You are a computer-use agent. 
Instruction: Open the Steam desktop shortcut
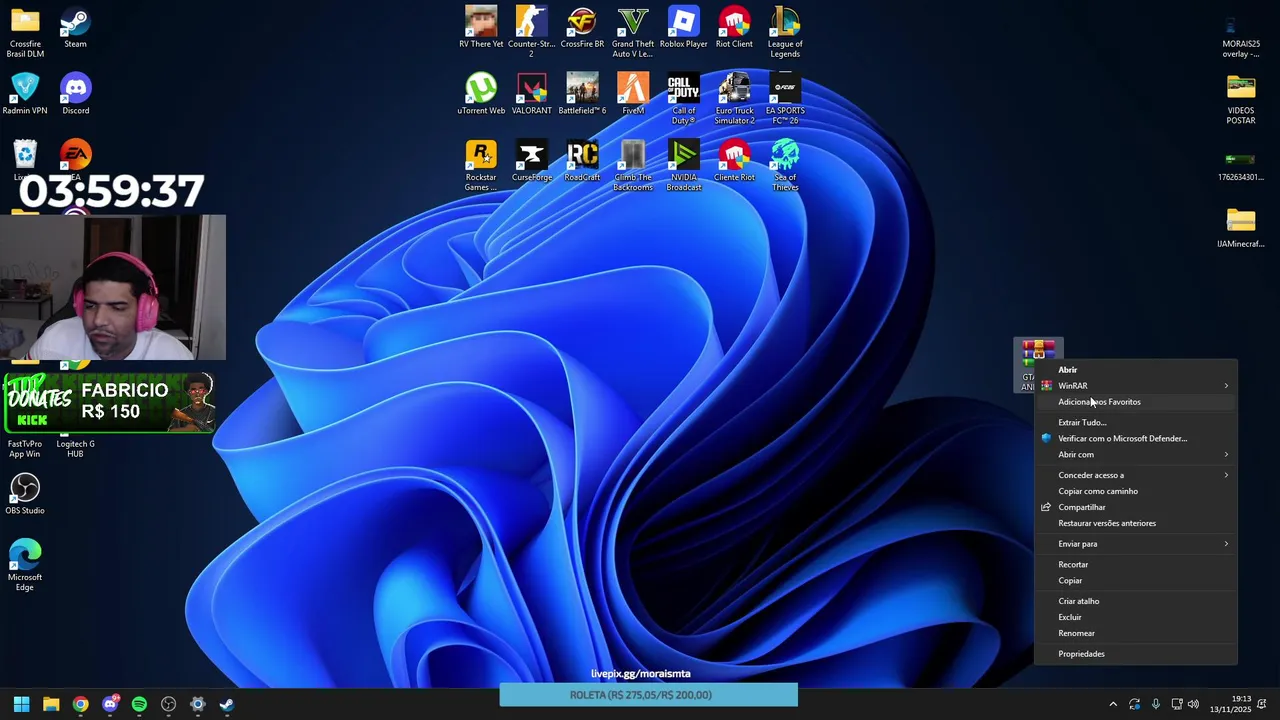pos(75,28)
